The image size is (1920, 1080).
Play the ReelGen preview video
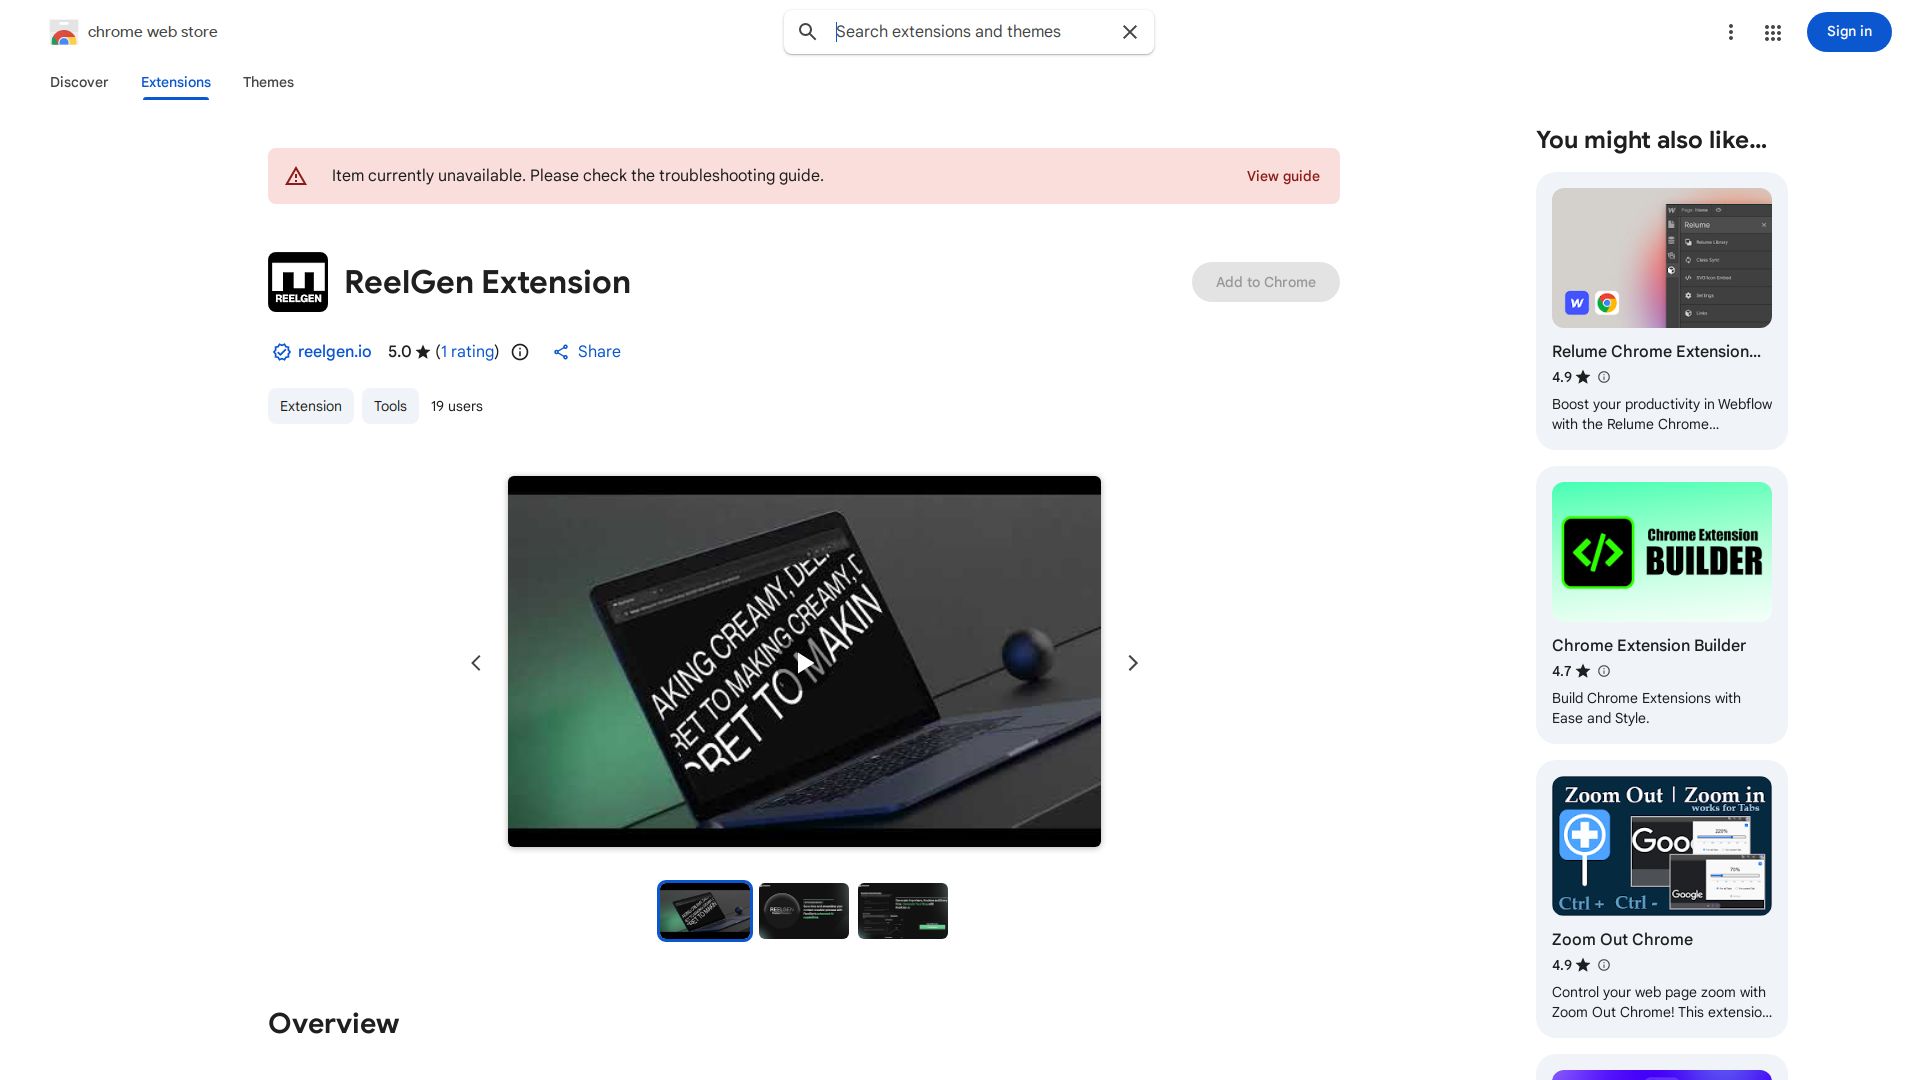coord(804,662)
